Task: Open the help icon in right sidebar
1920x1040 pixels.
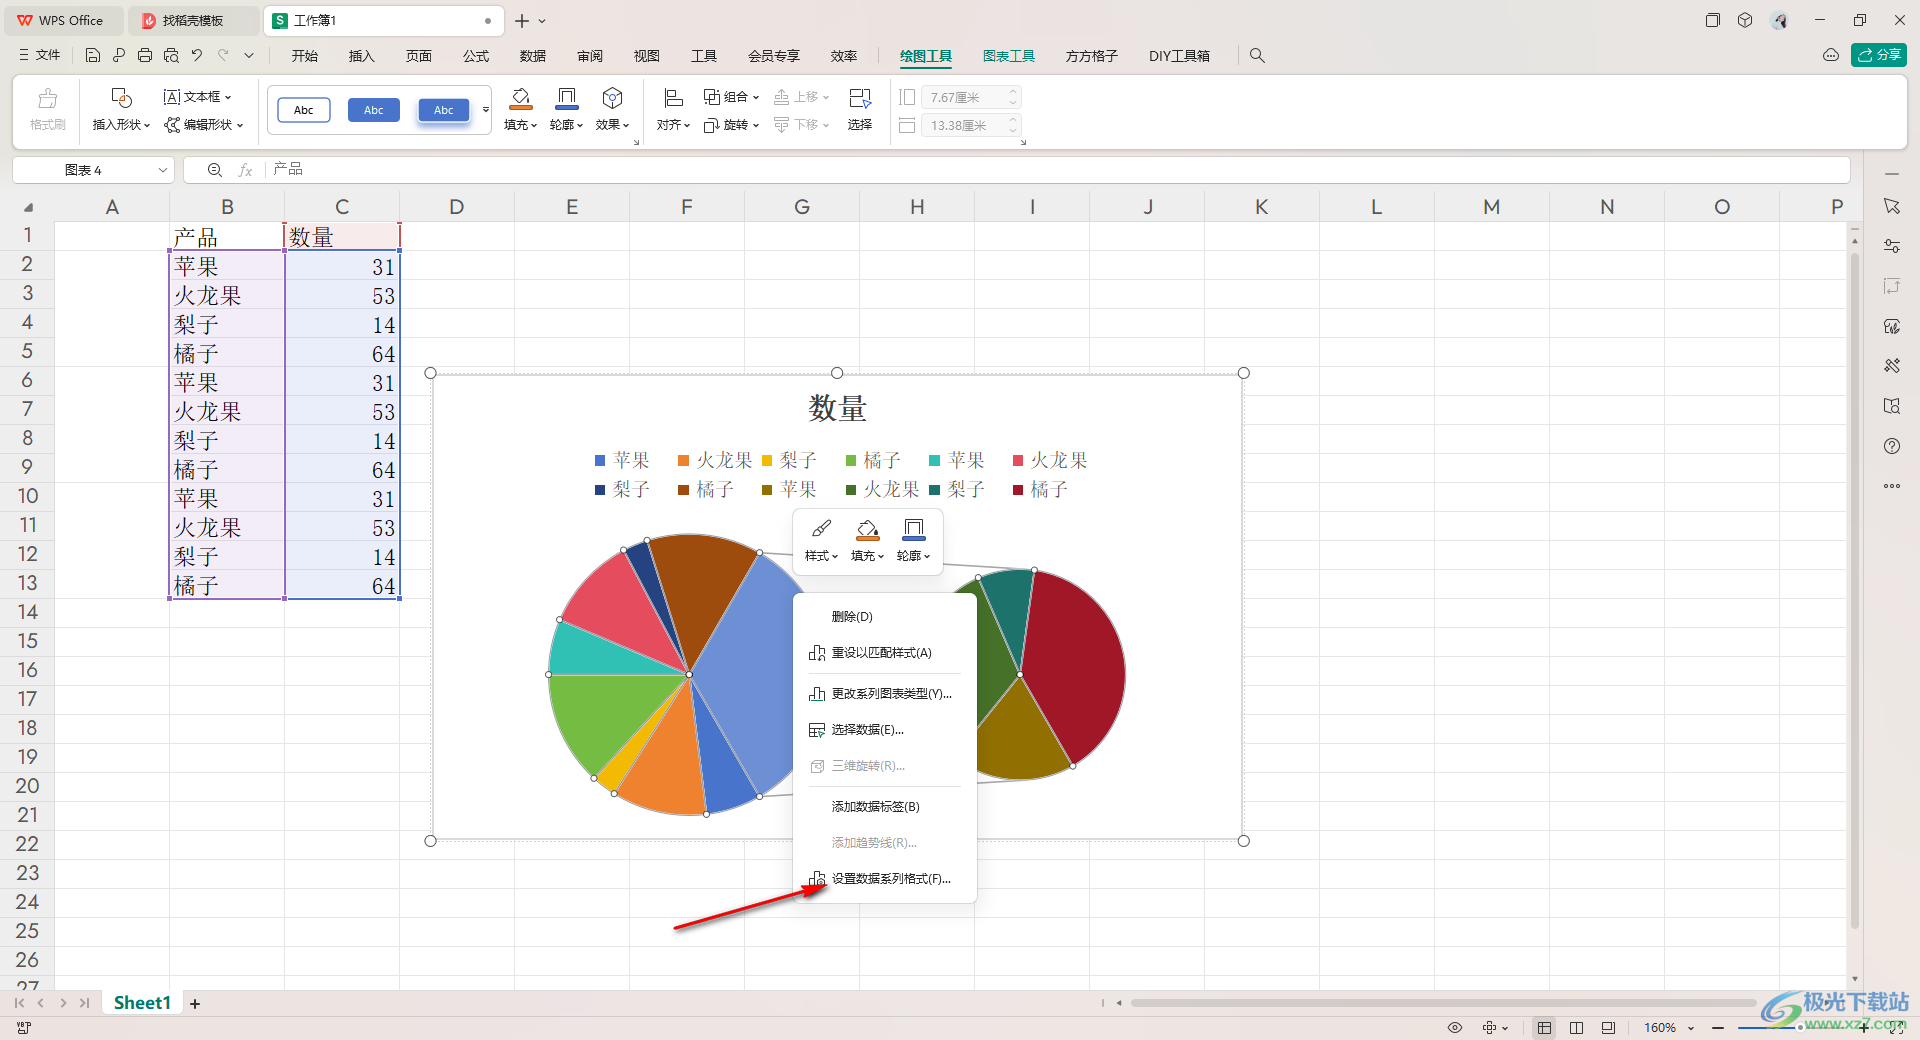Action: tap(1892, 446)
